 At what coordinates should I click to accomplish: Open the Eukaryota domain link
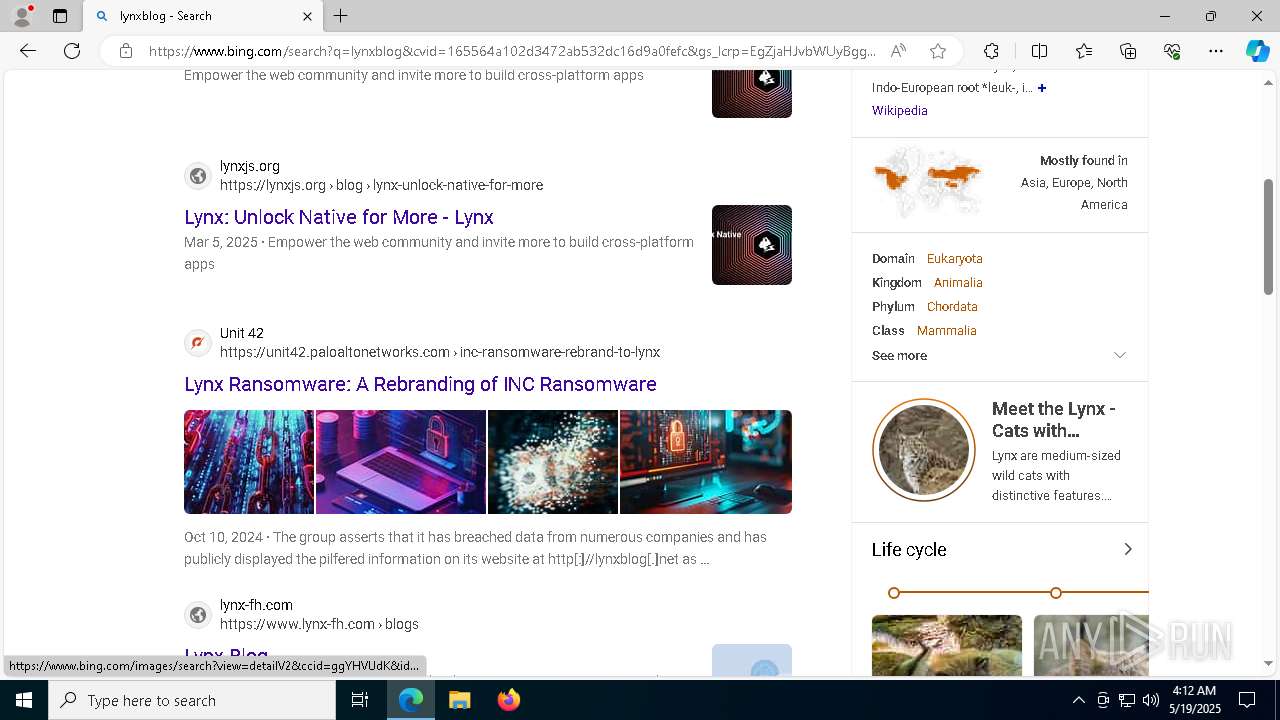(x=955, y=259)
